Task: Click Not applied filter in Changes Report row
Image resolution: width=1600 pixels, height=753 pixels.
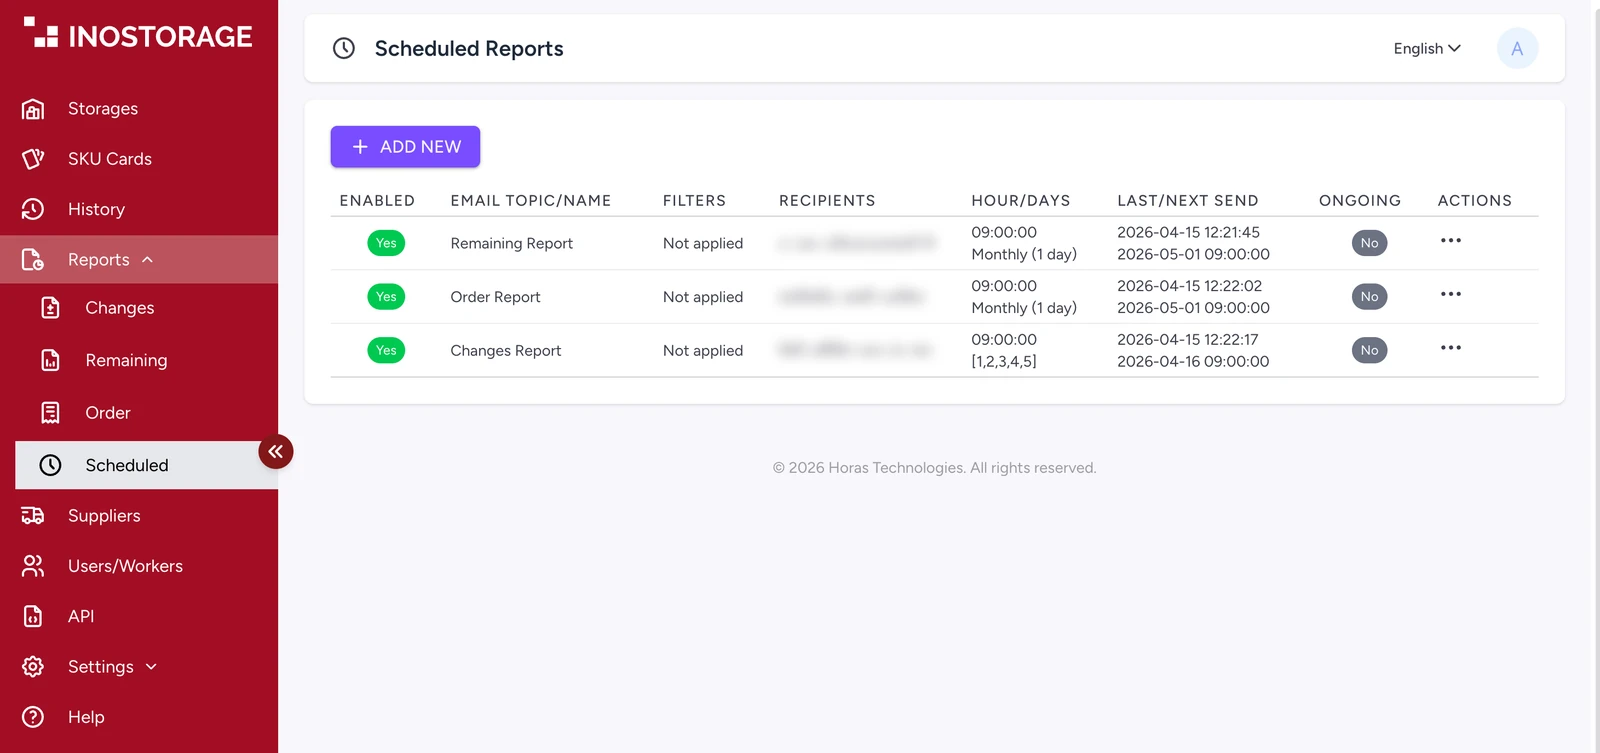Action: 703,350
